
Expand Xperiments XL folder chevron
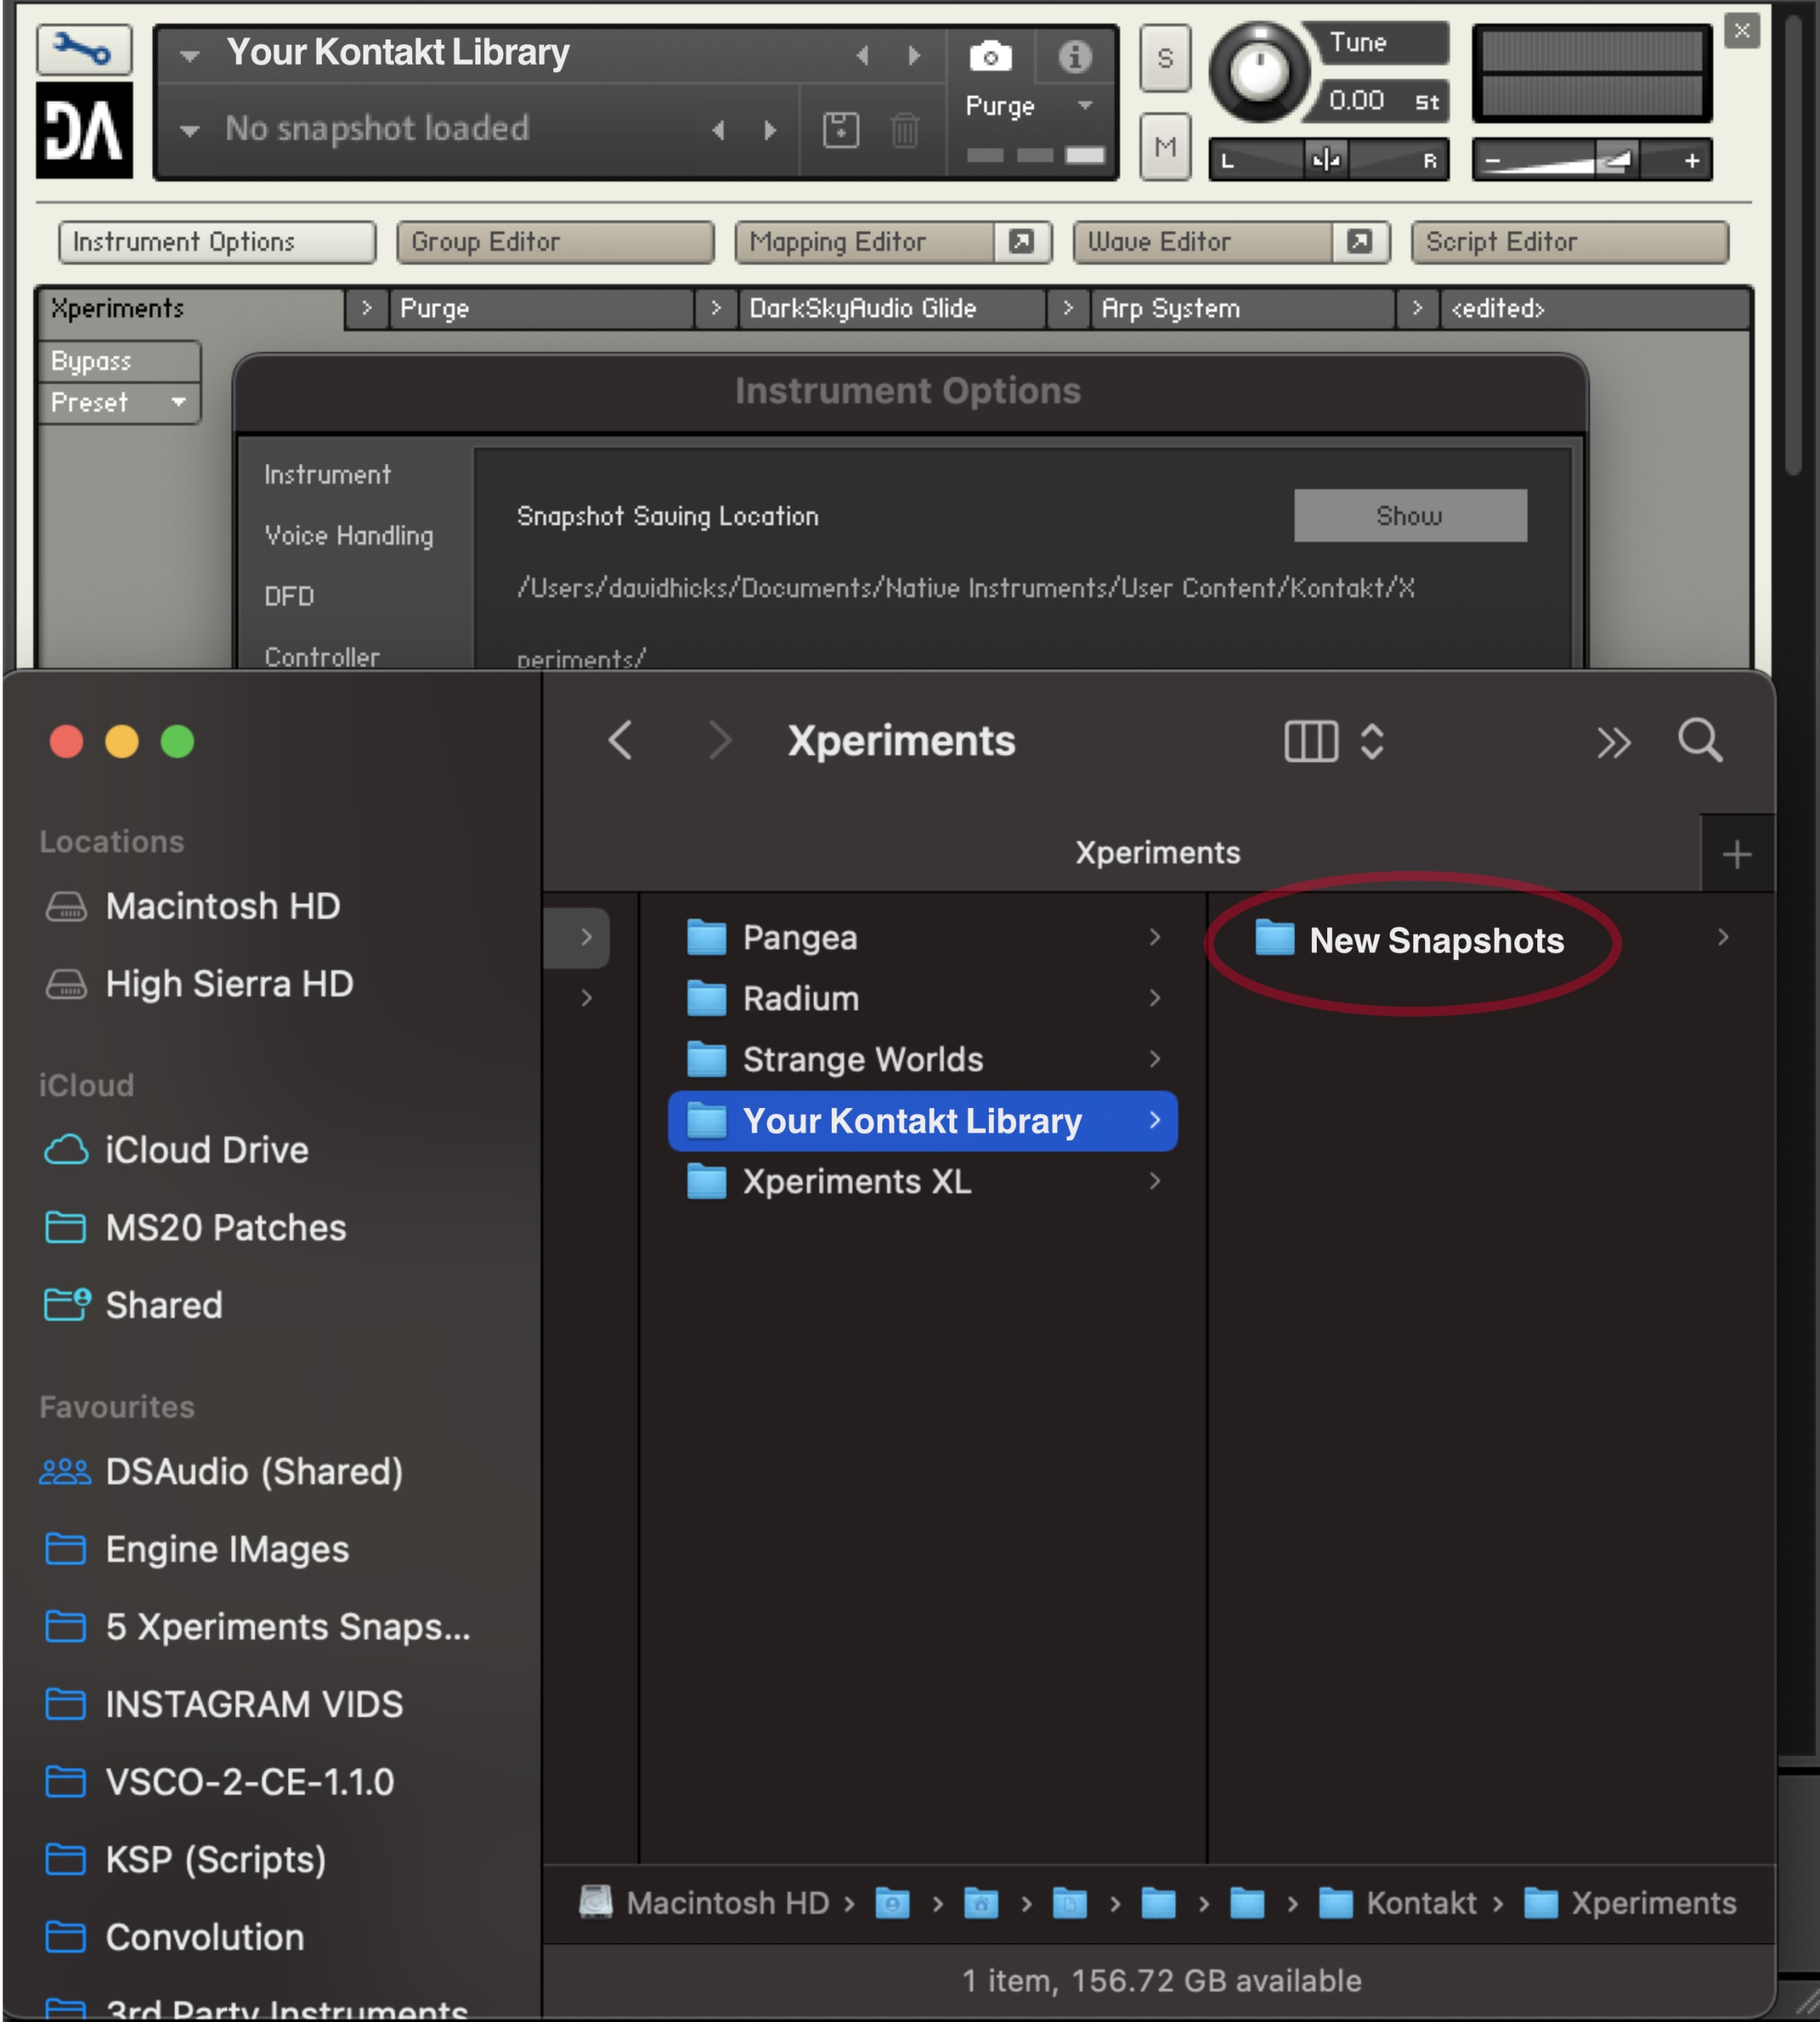click(1155, 1181)
